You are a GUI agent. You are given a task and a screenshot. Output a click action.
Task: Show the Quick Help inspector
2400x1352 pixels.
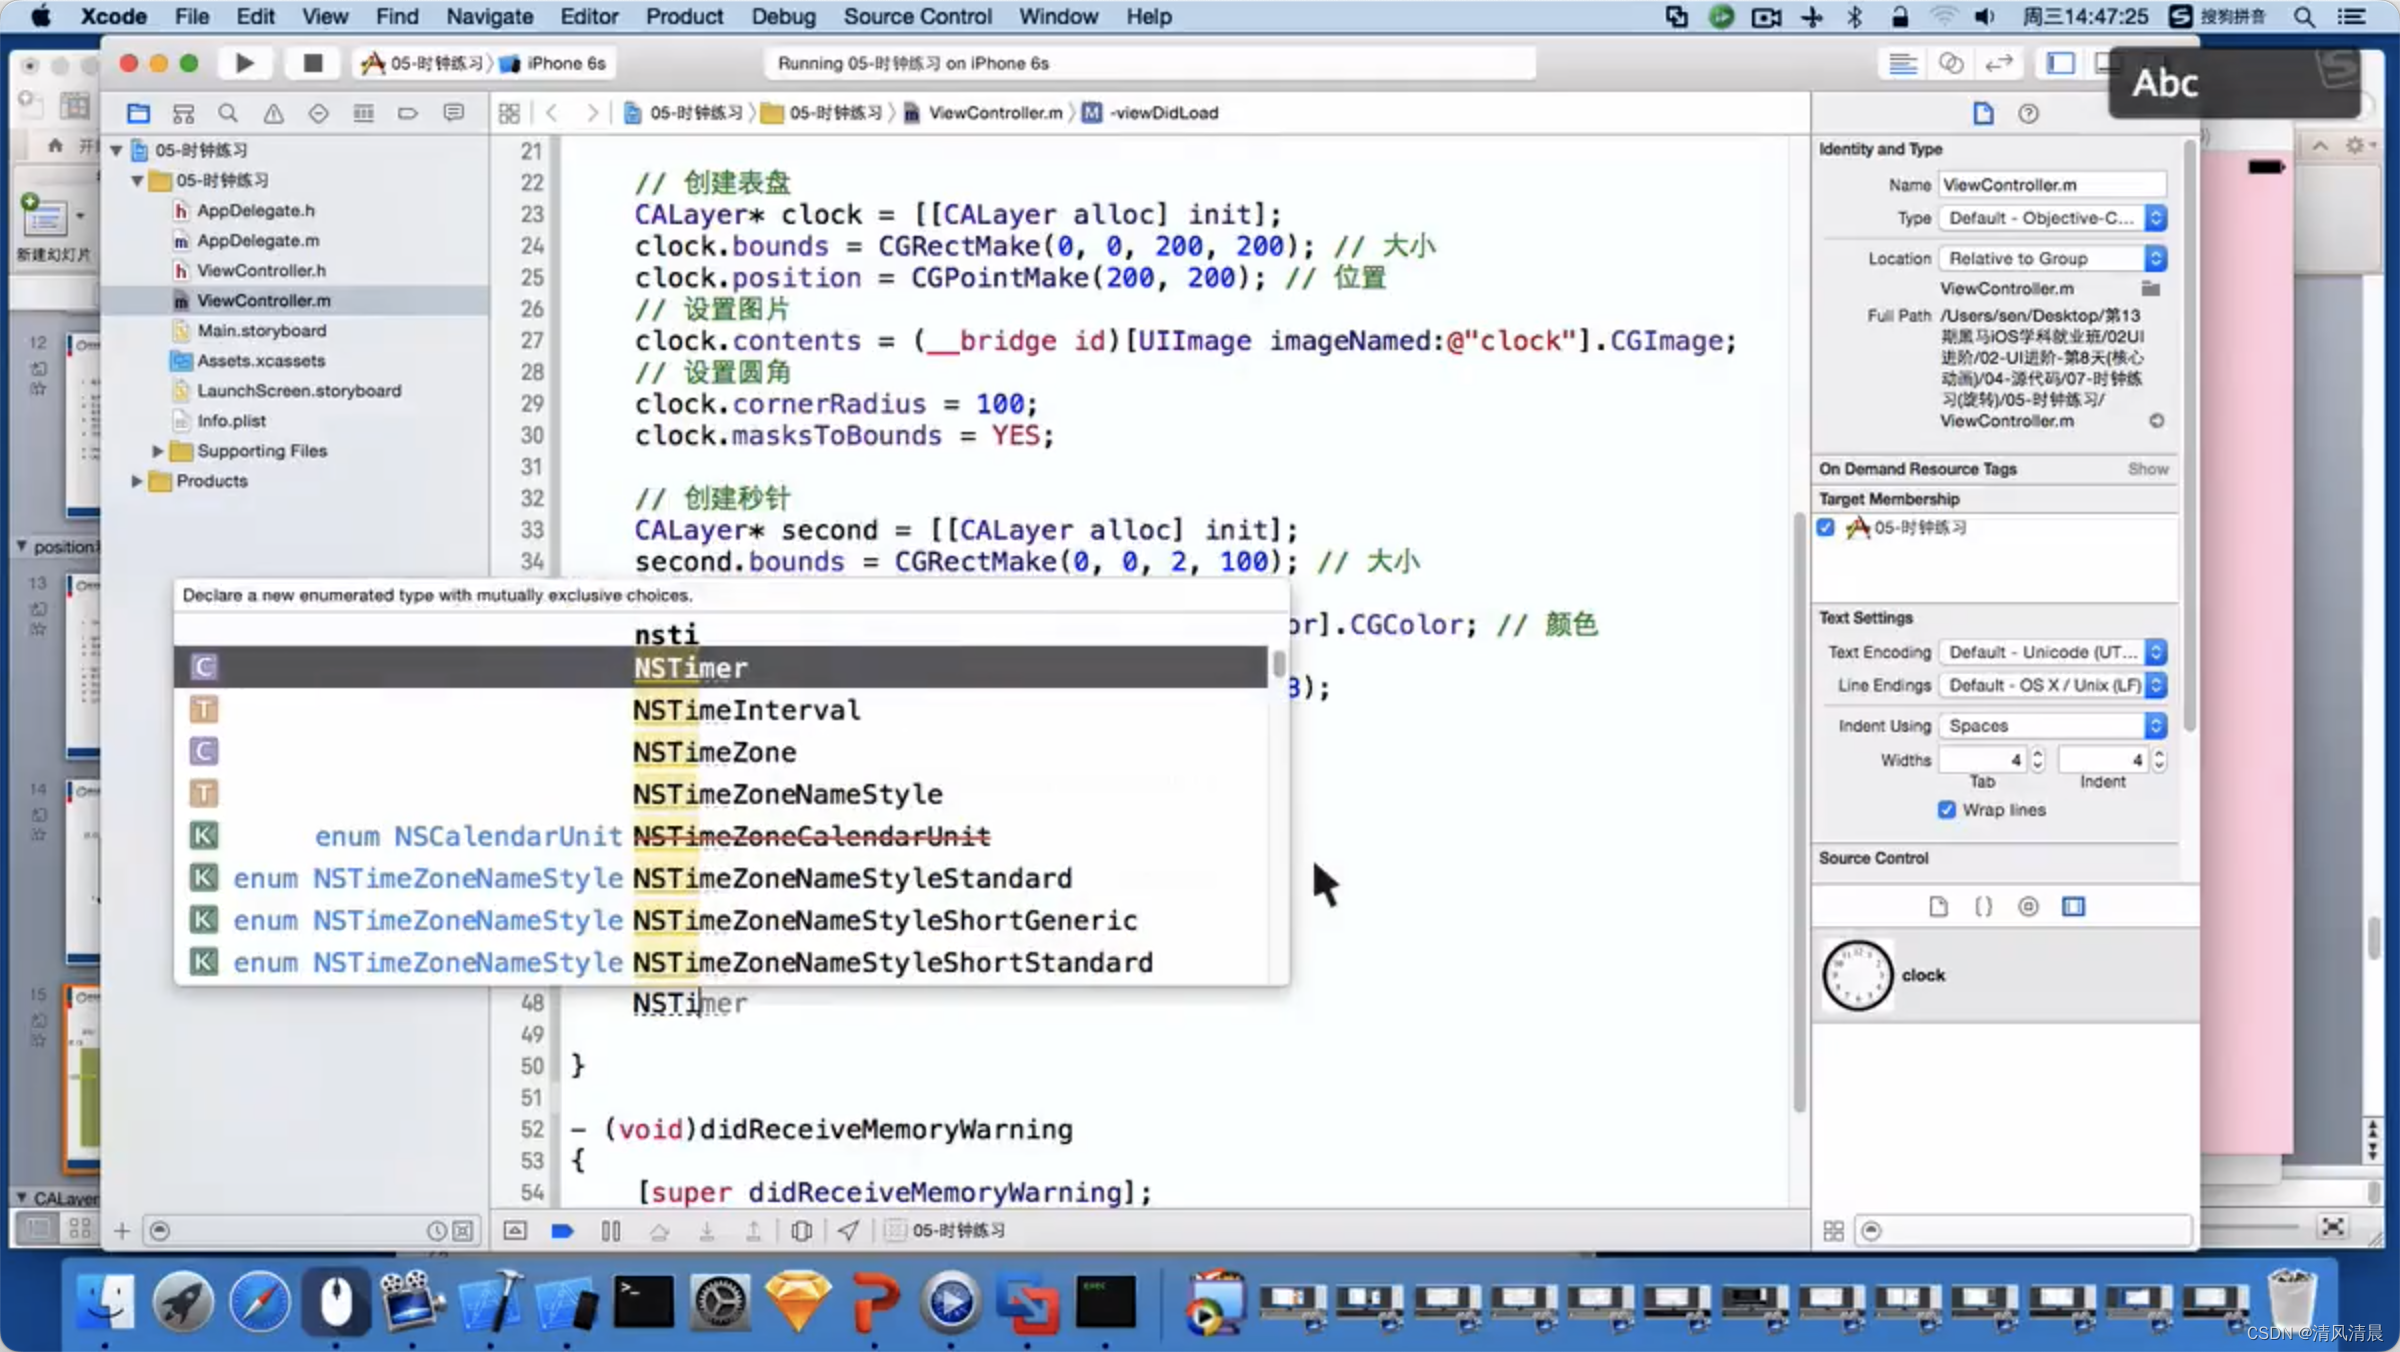pos(2028,114)
